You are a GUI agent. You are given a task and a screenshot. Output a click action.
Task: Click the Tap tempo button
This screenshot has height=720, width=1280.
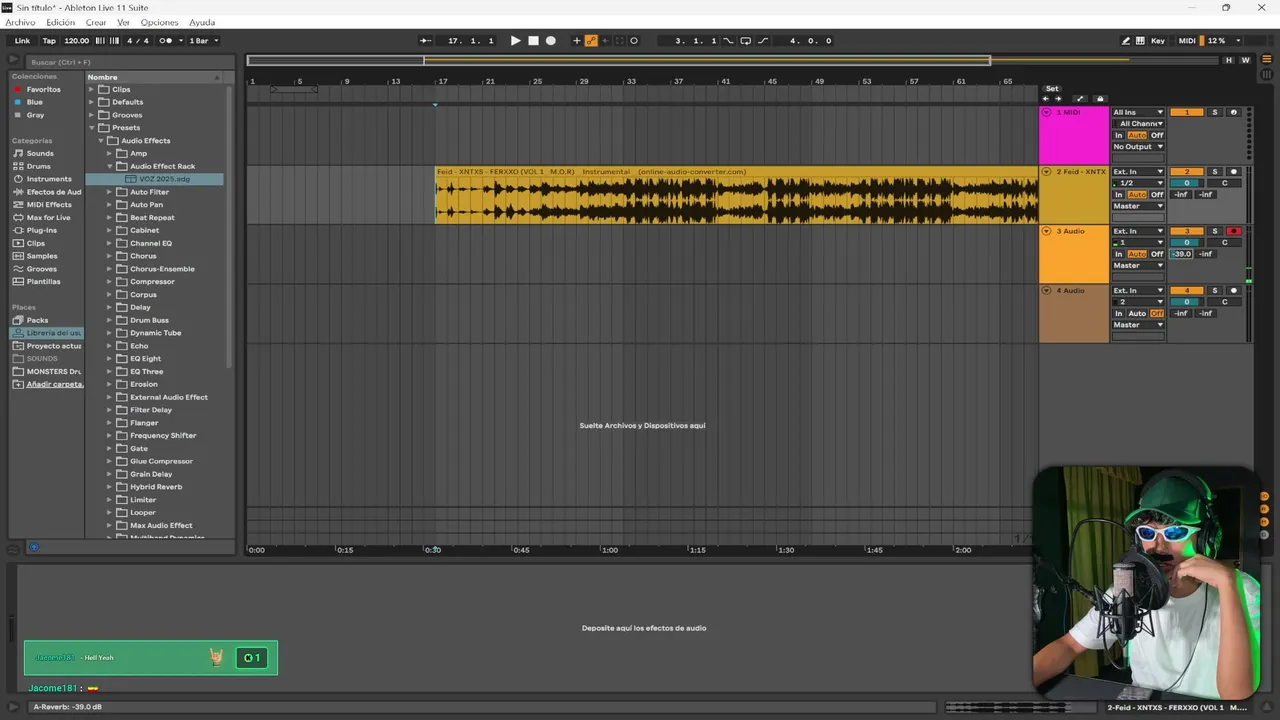click(49, 41)
